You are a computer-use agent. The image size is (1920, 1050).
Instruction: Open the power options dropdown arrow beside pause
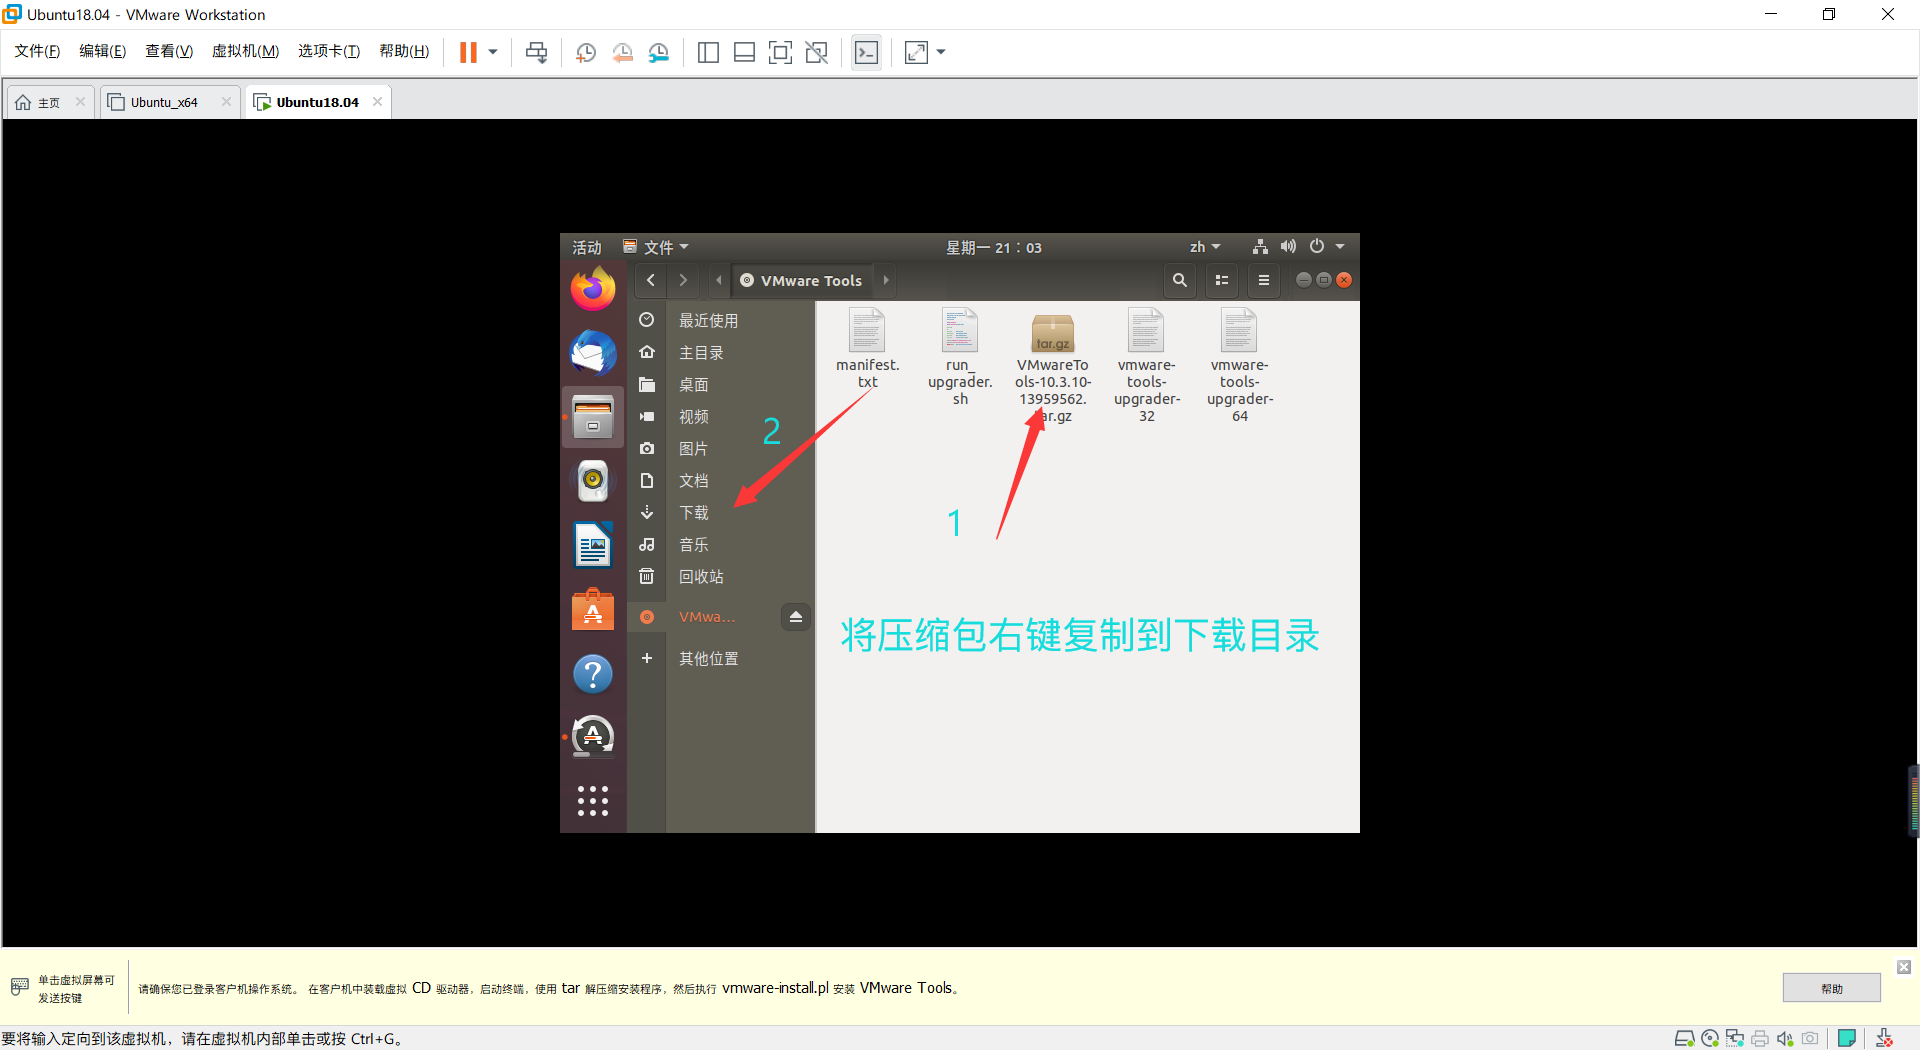[x=493, y=52]
